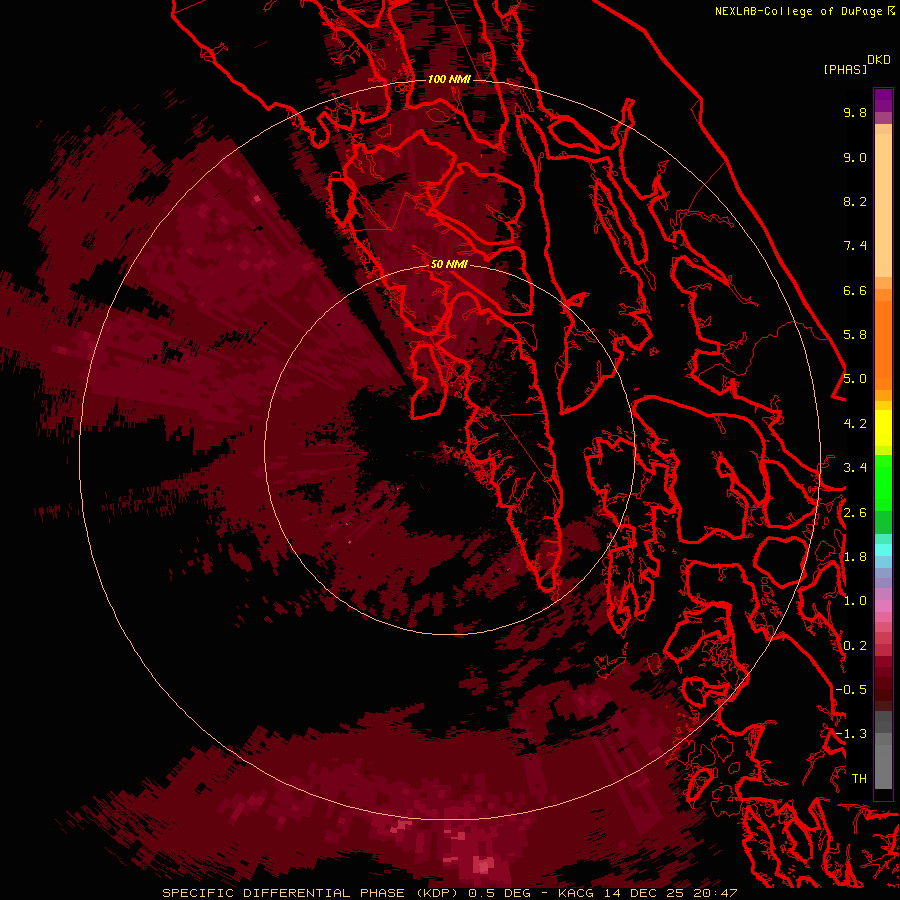Click the 1.0 scale label
Viewport: 900px width, 900px height.
click(x=855, y=601)
